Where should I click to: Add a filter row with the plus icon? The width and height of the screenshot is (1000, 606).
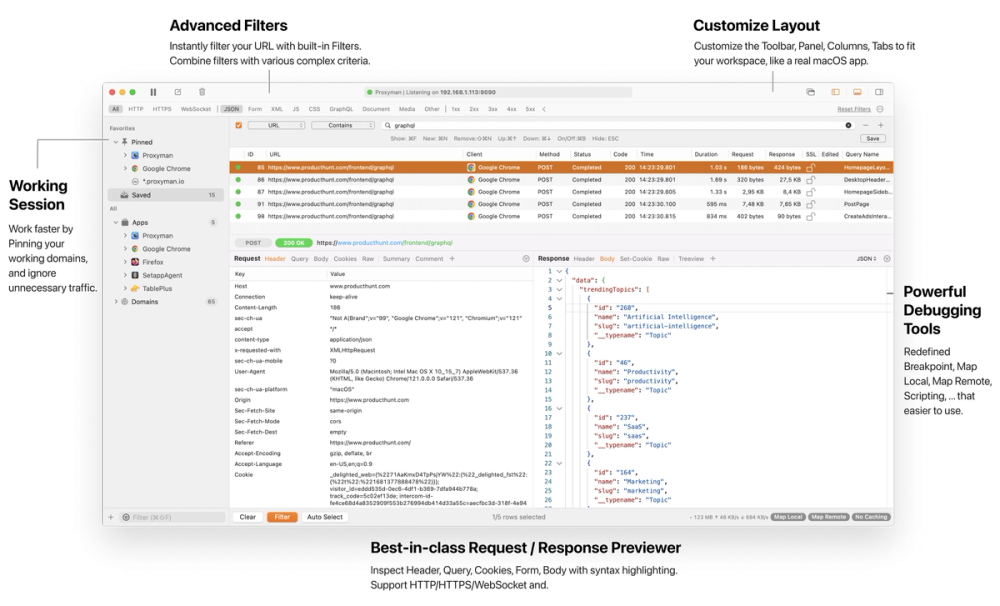coord(881,125)
